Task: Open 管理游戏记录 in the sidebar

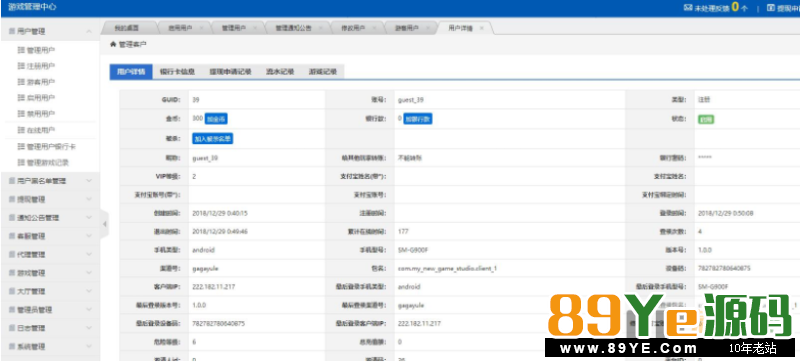Action: 48,163
